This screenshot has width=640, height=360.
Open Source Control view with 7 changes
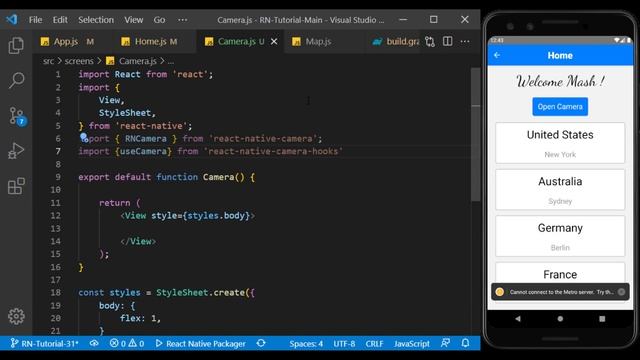pyautogui.click(x=17, y=116)
